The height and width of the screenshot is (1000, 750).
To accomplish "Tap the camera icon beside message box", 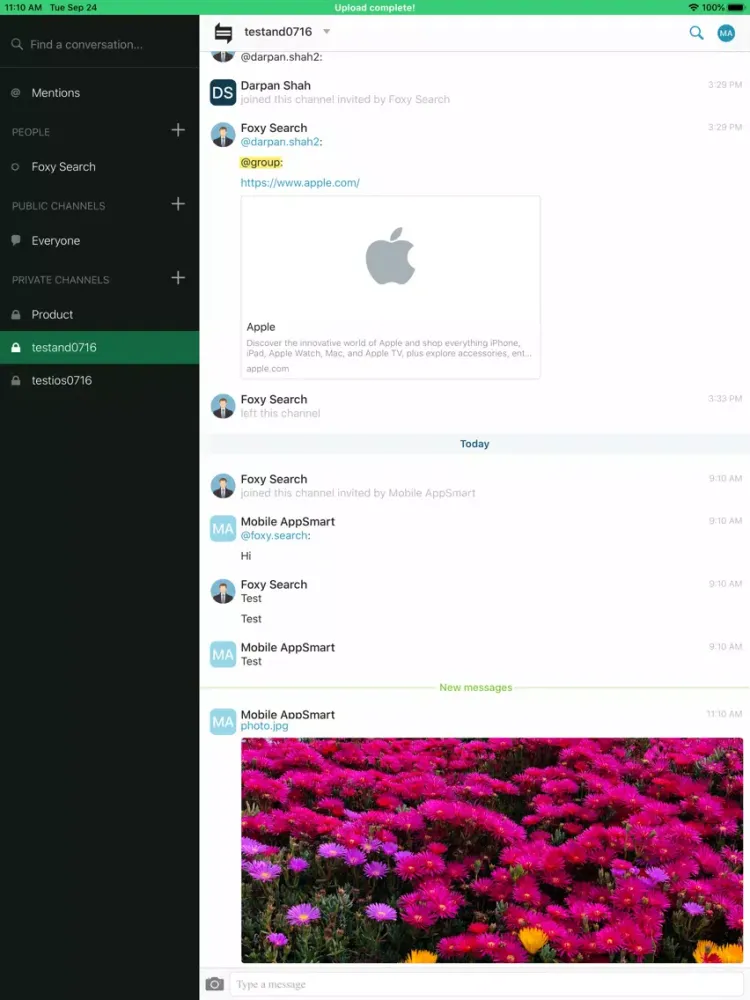I will [214, 984].
